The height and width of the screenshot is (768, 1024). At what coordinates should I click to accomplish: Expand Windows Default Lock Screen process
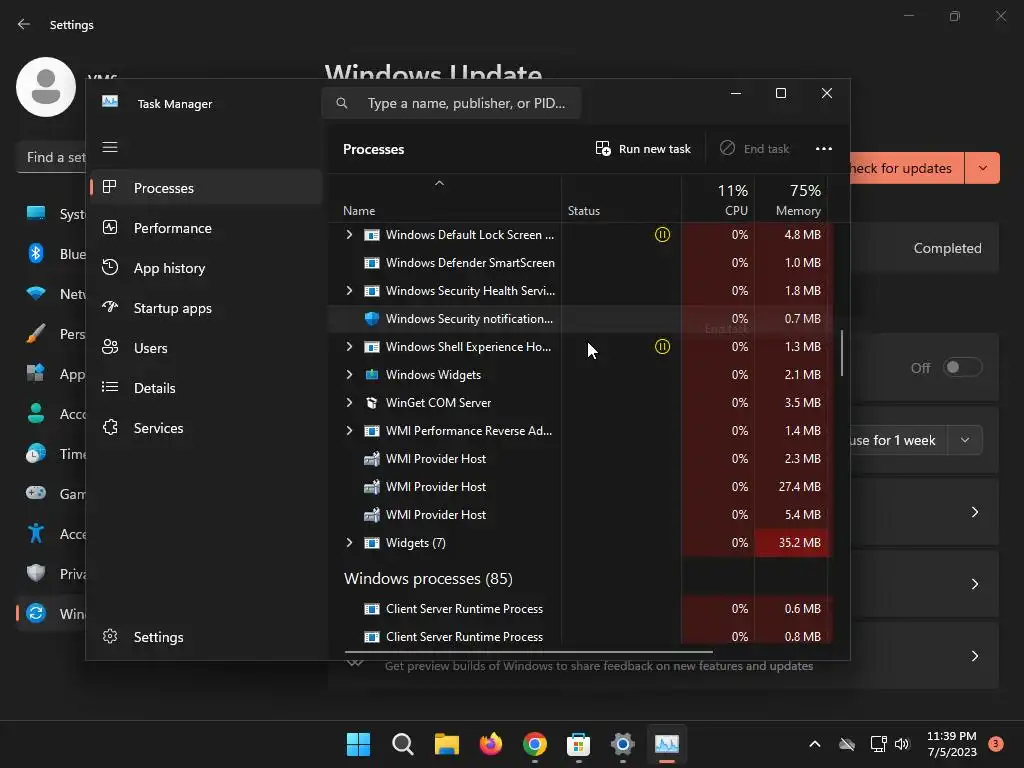pyautogui.click(x=349, y=234)
